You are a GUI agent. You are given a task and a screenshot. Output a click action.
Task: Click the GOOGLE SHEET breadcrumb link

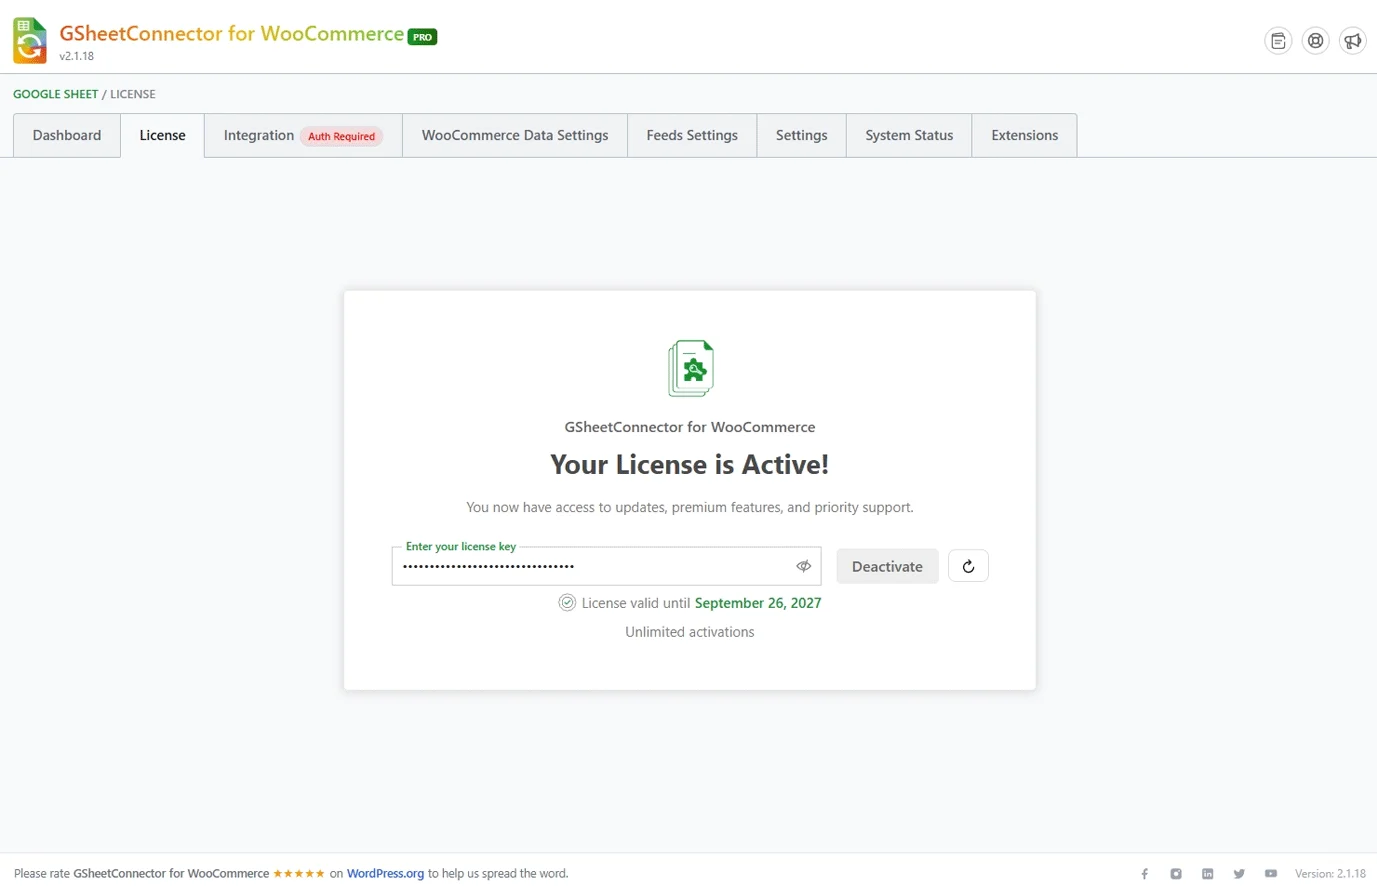(56, 94)
